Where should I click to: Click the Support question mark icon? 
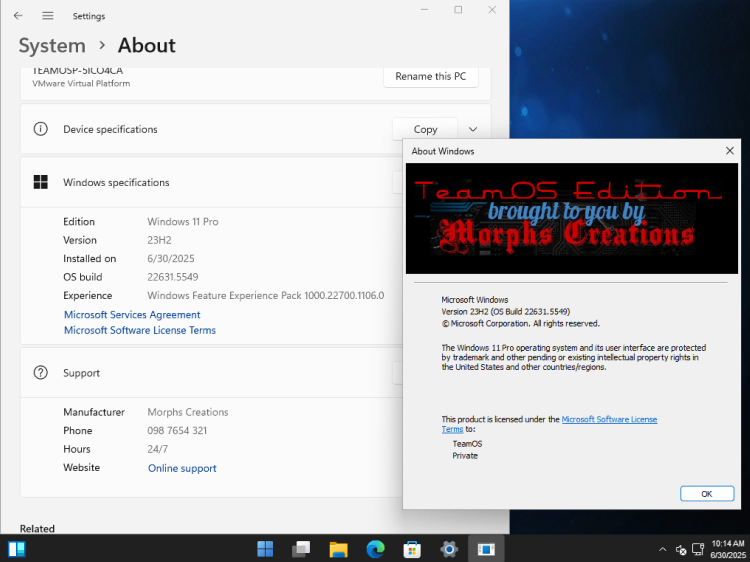41,373
